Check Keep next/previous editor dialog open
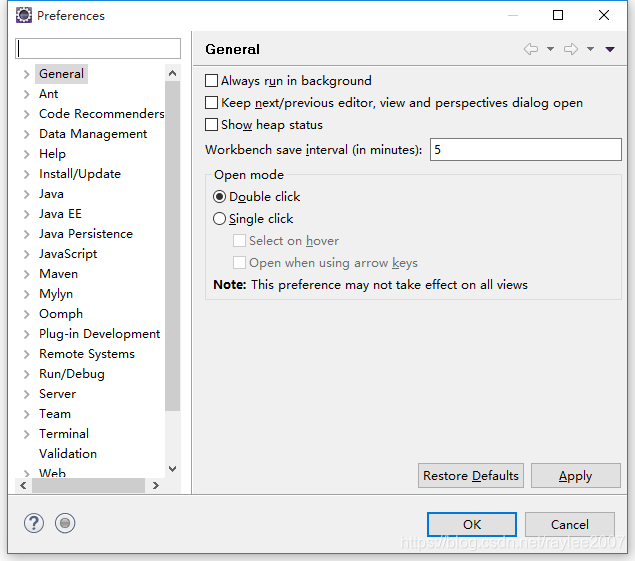The image size is (635, 561). point(211,102)
